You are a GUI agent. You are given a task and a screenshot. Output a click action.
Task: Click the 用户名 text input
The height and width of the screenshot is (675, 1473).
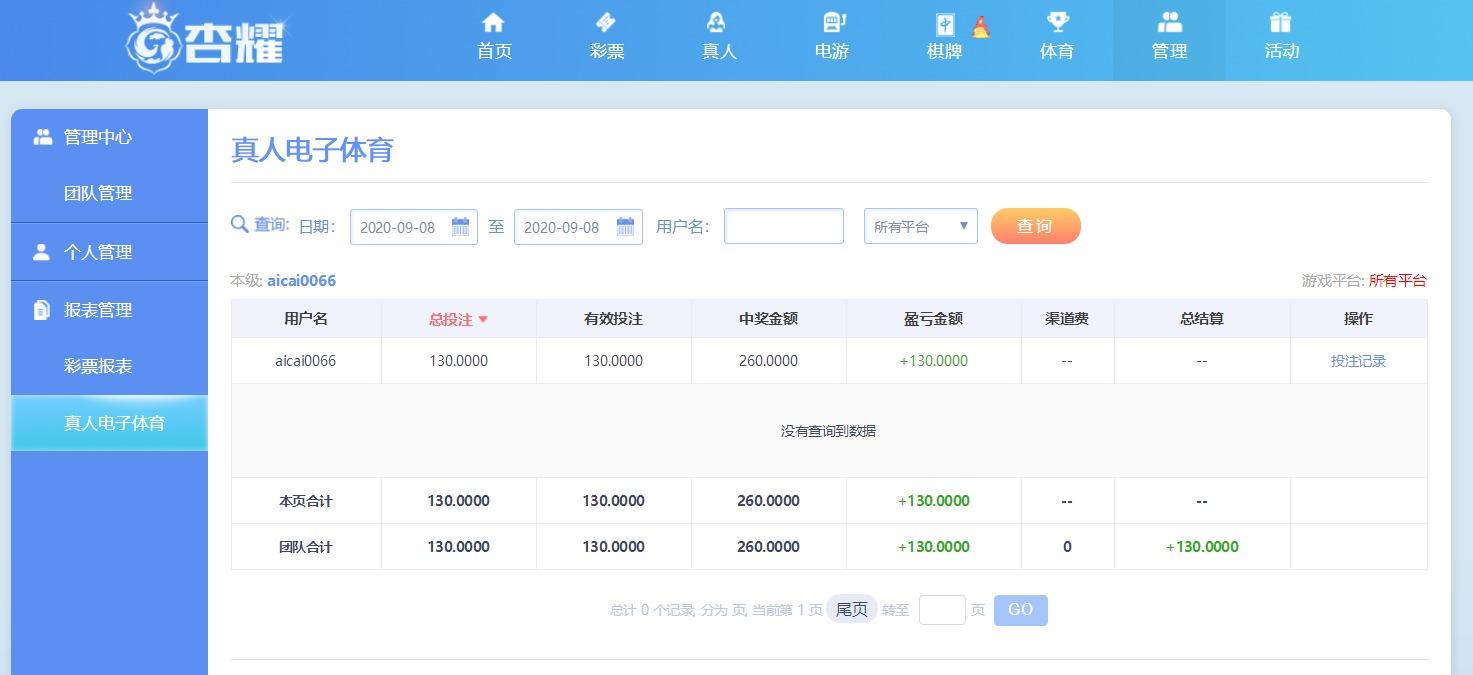(784, 226)
